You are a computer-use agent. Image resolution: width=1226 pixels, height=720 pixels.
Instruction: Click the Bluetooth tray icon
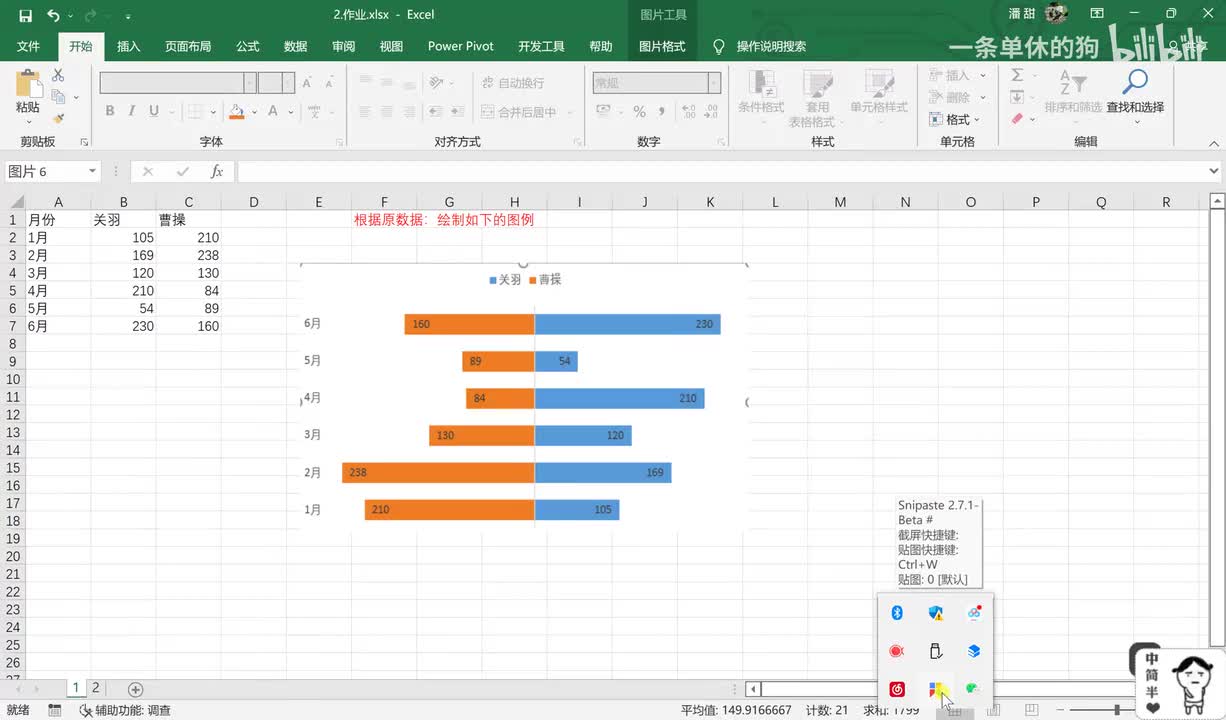(897, 613)
